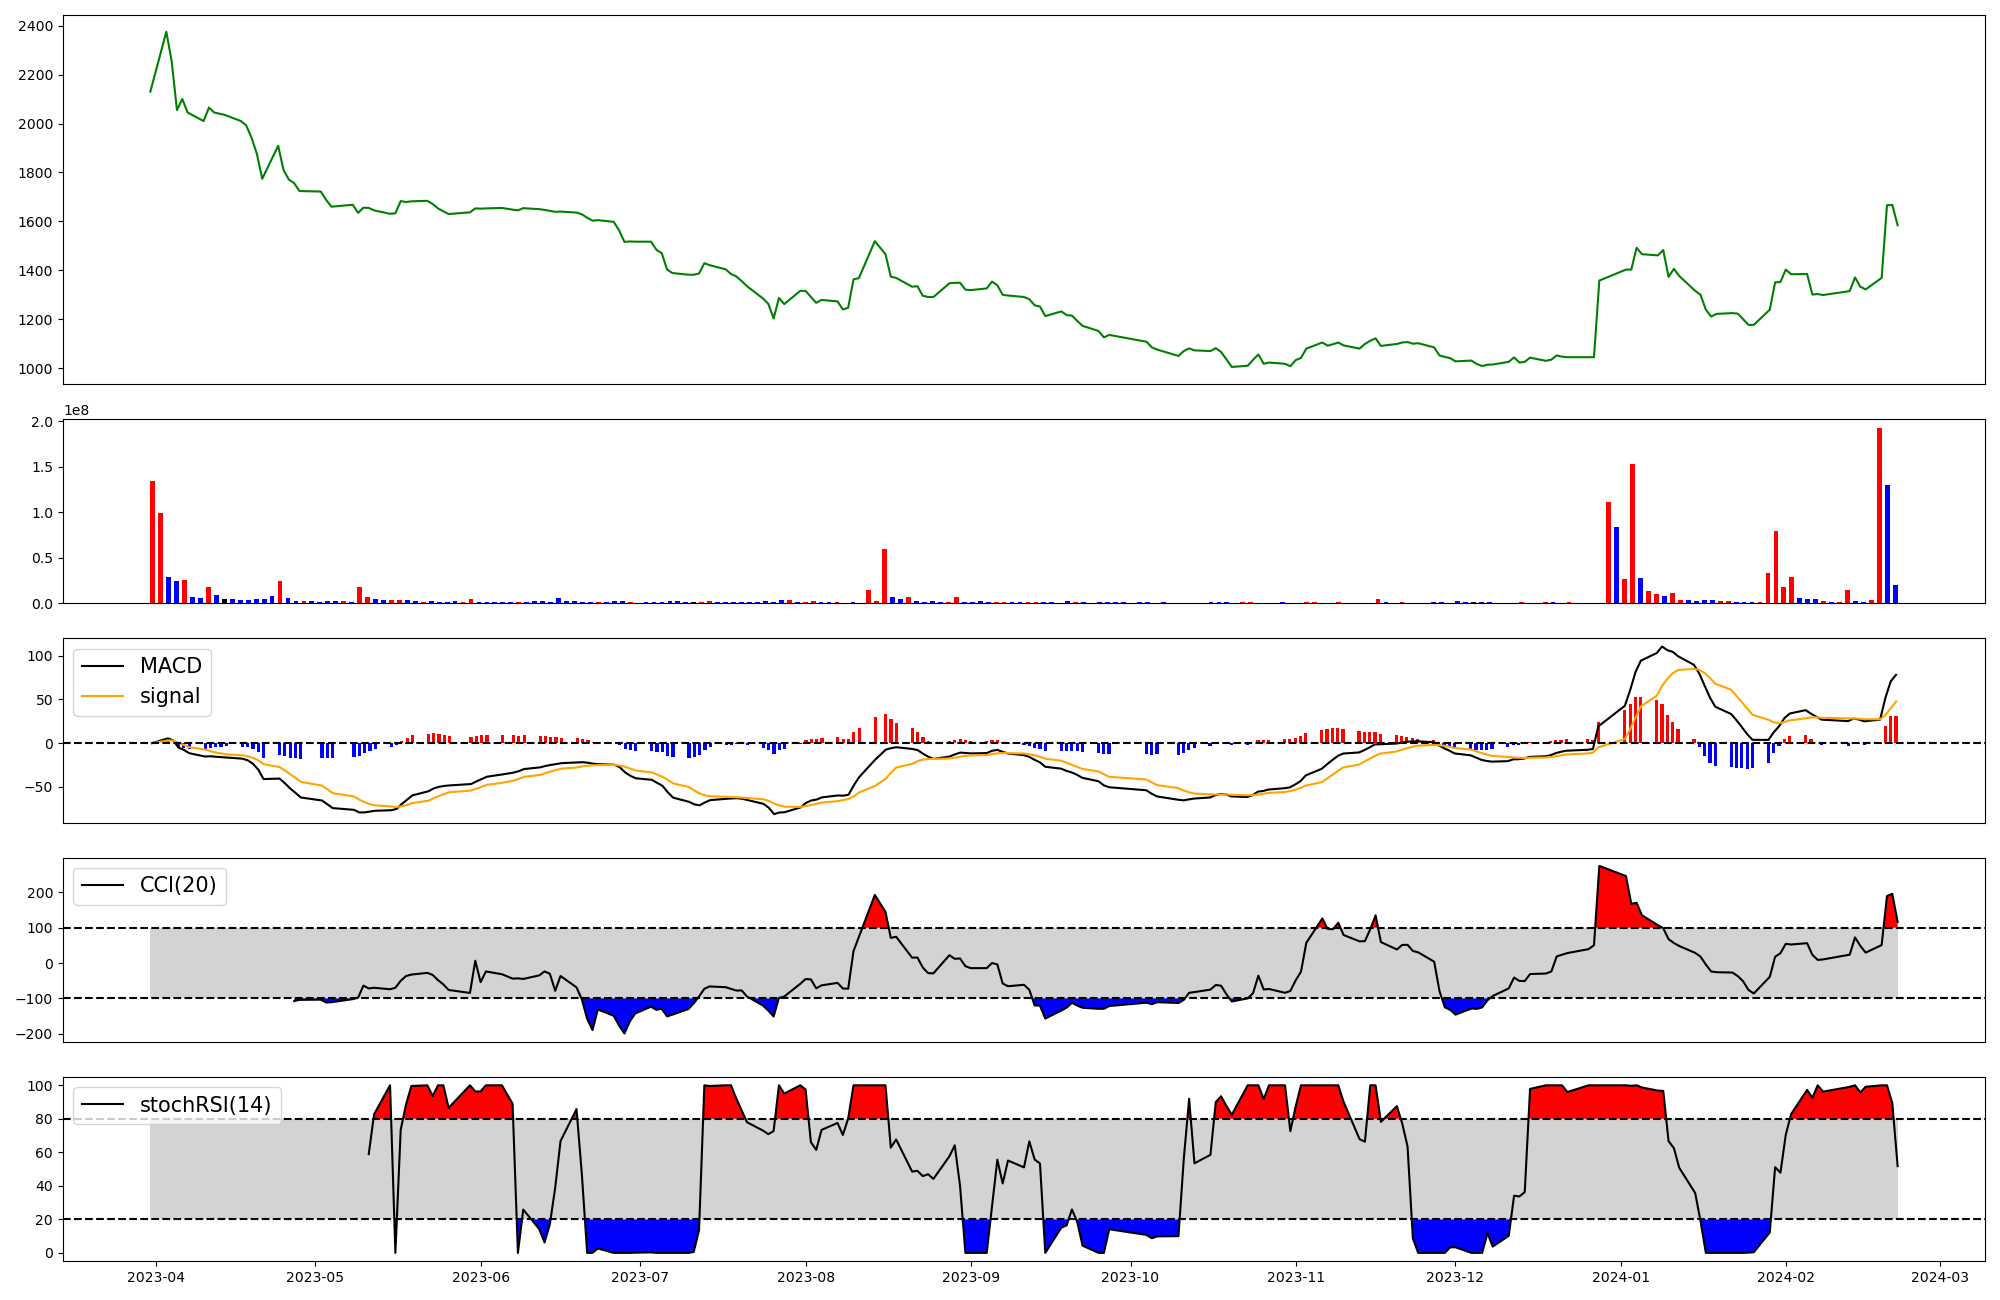Click the CCI(20) legend entry
Image resolution: width=2000 pixels, height=1300 pixels.
pos(177,885)
